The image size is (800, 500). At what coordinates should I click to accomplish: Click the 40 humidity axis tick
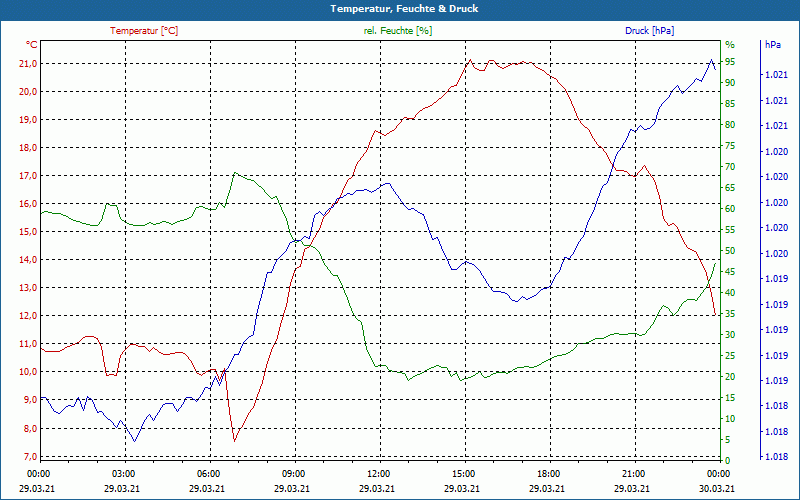730,293
